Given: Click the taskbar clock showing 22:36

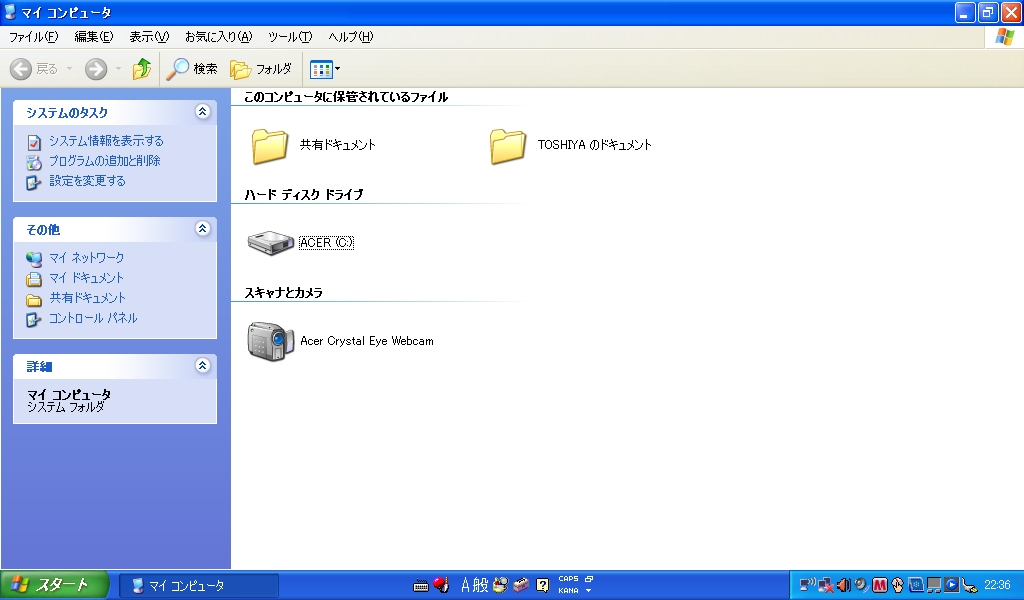Looking at the screenshot, I should click(x=997, y=585).
